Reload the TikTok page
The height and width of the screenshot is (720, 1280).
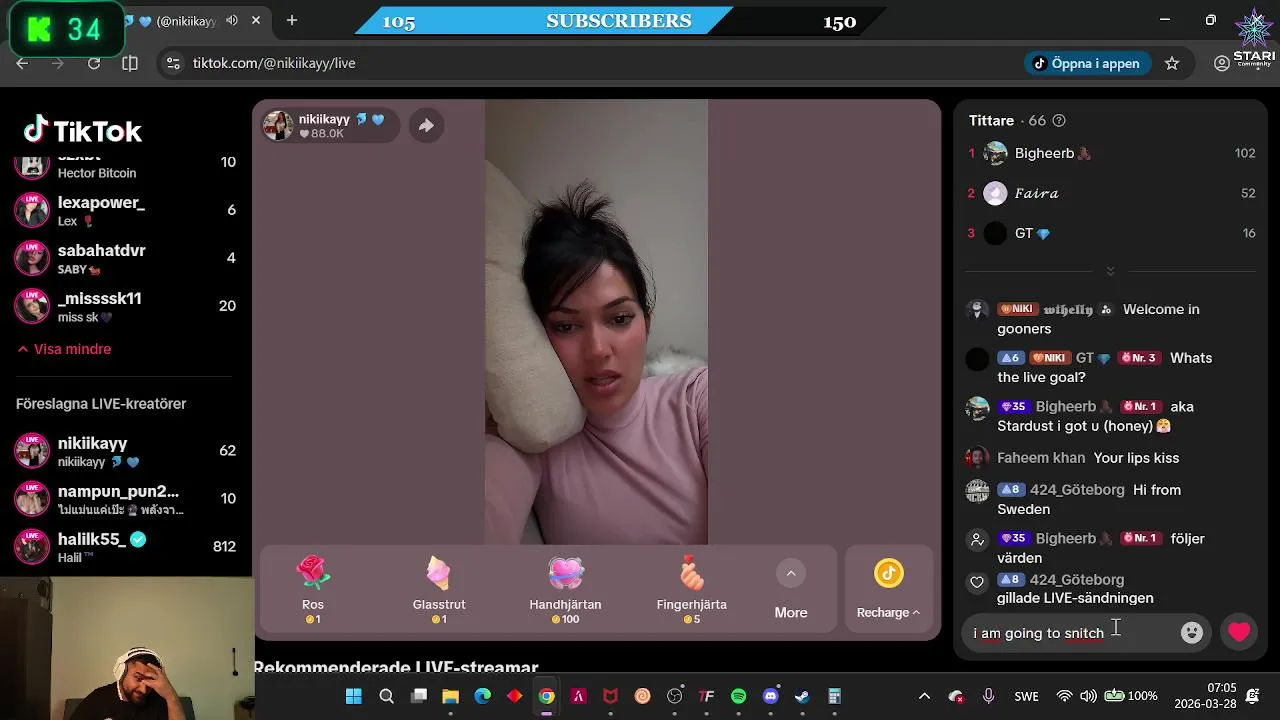click(x=94, y=63)
